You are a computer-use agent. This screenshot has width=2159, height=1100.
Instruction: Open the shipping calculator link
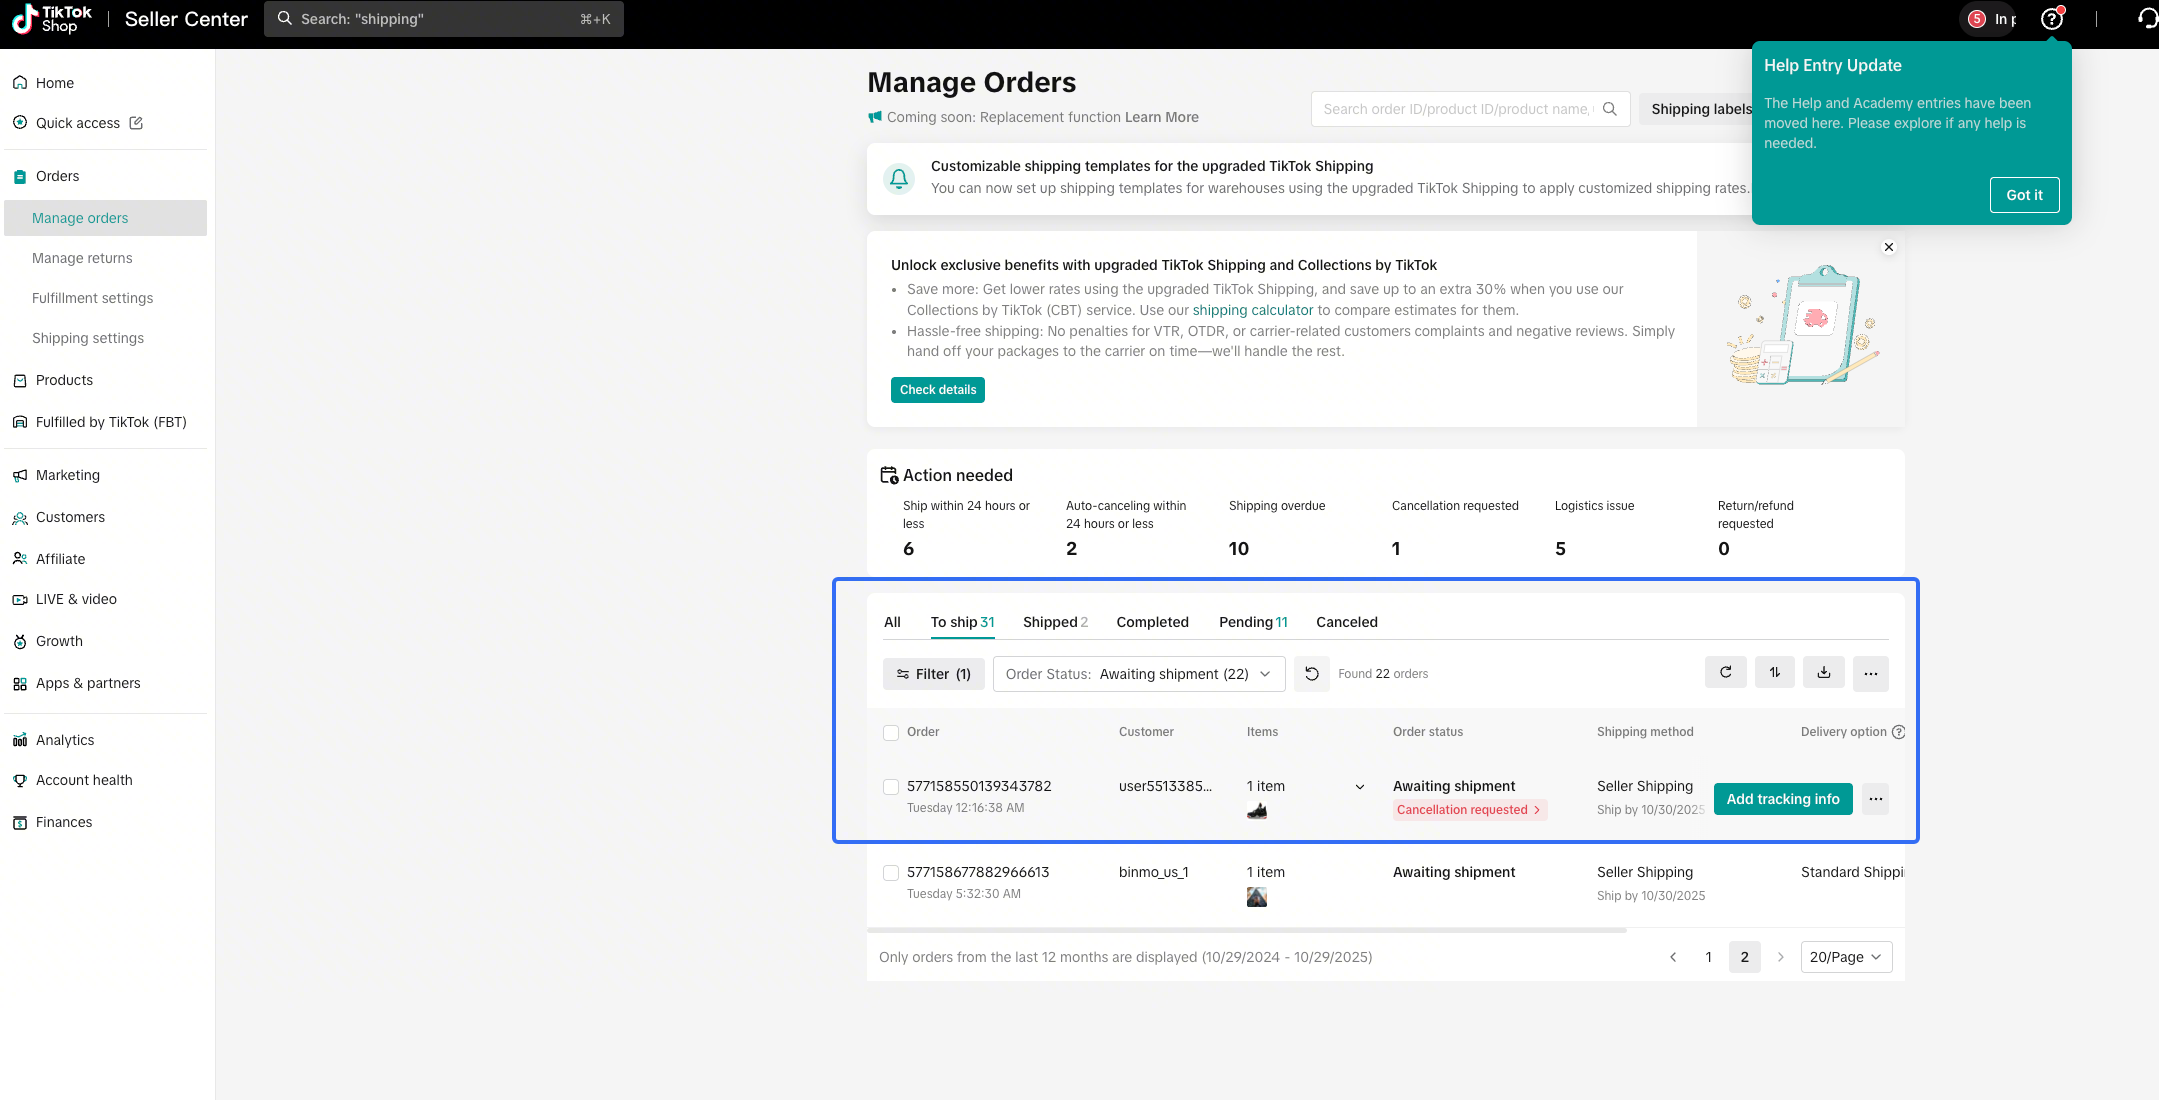click(x=1252, y=310)
